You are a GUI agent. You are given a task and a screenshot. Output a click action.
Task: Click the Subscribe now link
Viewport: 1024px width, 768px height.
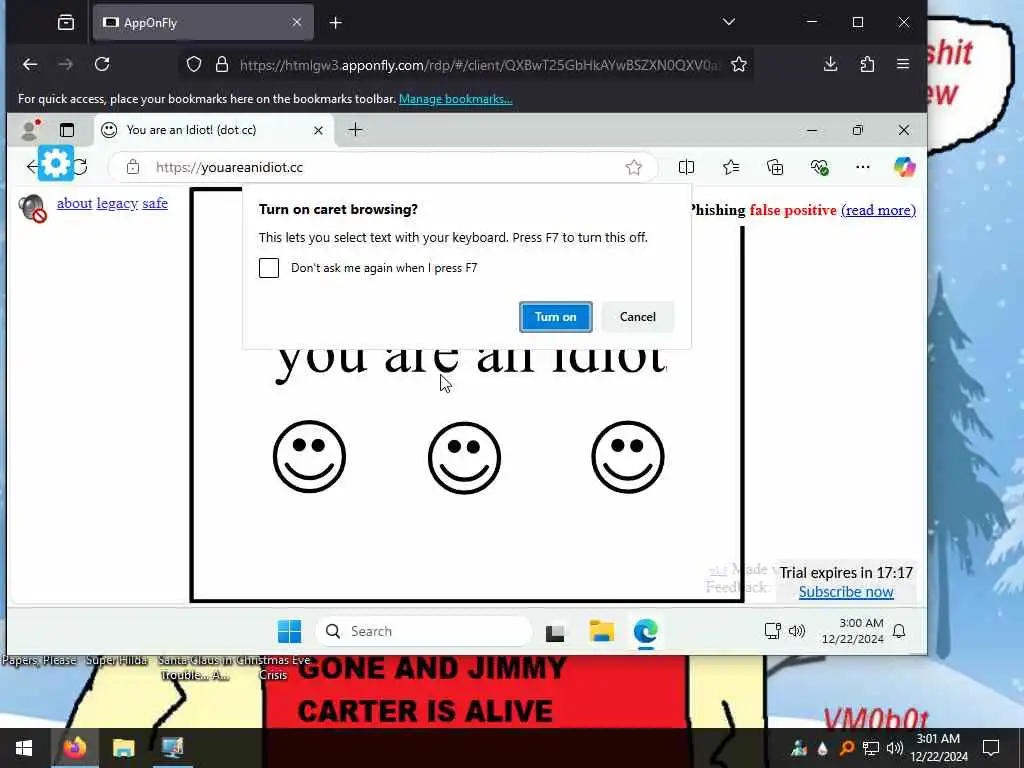[846, 592]
